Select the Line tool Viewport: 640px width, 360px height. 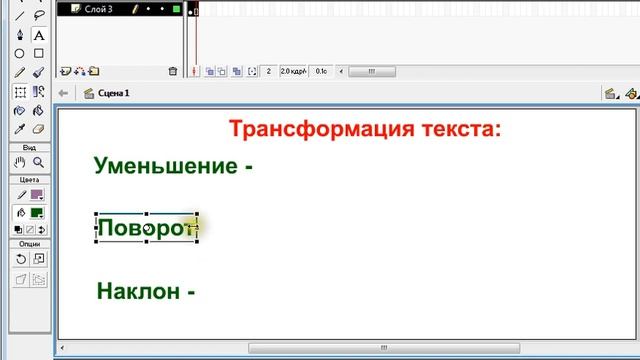[x=19, y=16]
